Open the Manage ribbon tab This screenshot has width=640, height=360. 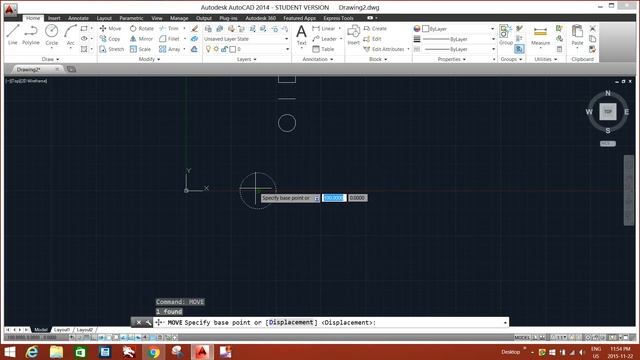(179, 18)
